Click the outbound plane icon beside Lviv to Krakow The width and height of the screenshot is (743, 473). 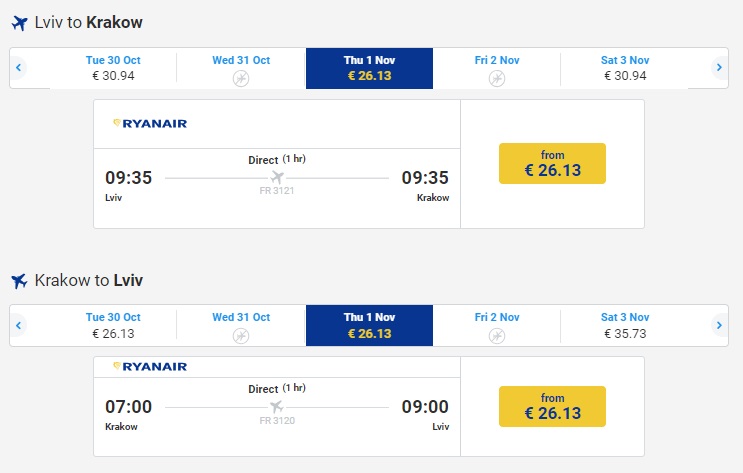[19, 23]
